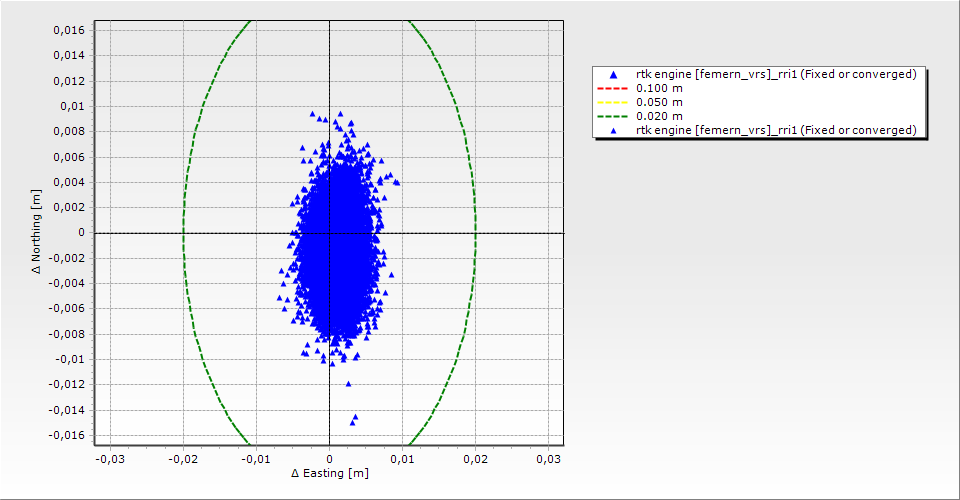This screenshot has height=500, width=960.
Task: Click the large blue triangle marker in the legend
Action: tap(613, 75)
